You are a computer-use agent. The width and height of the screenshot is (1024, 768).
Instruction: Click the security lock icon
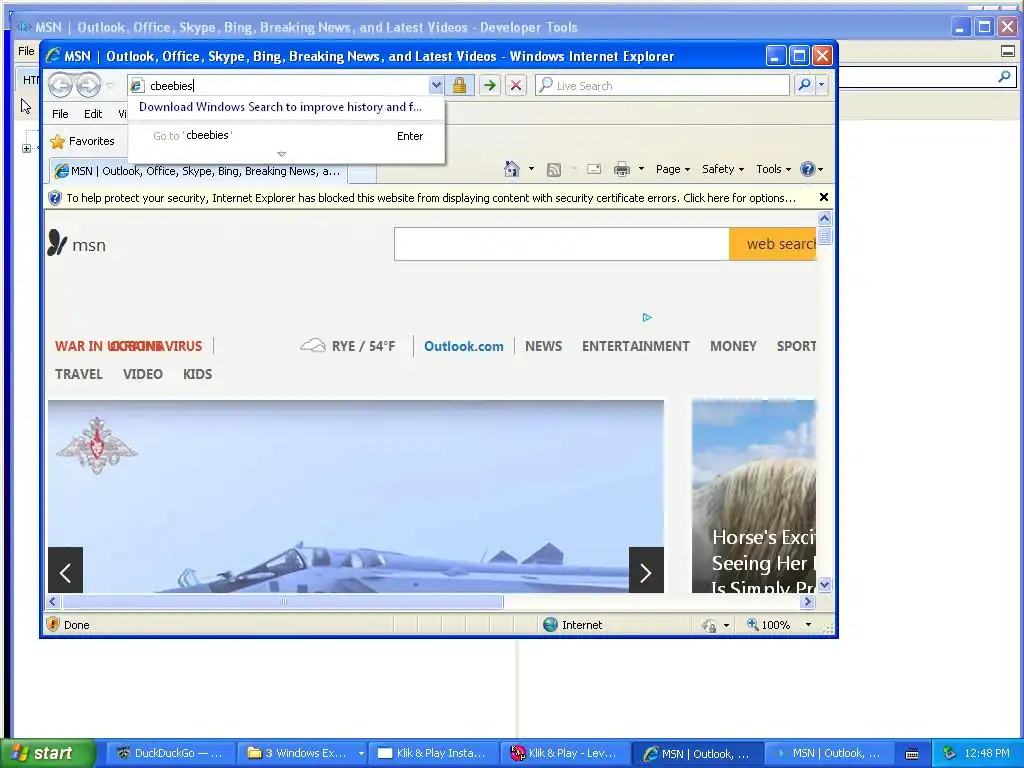pos(459,85)
